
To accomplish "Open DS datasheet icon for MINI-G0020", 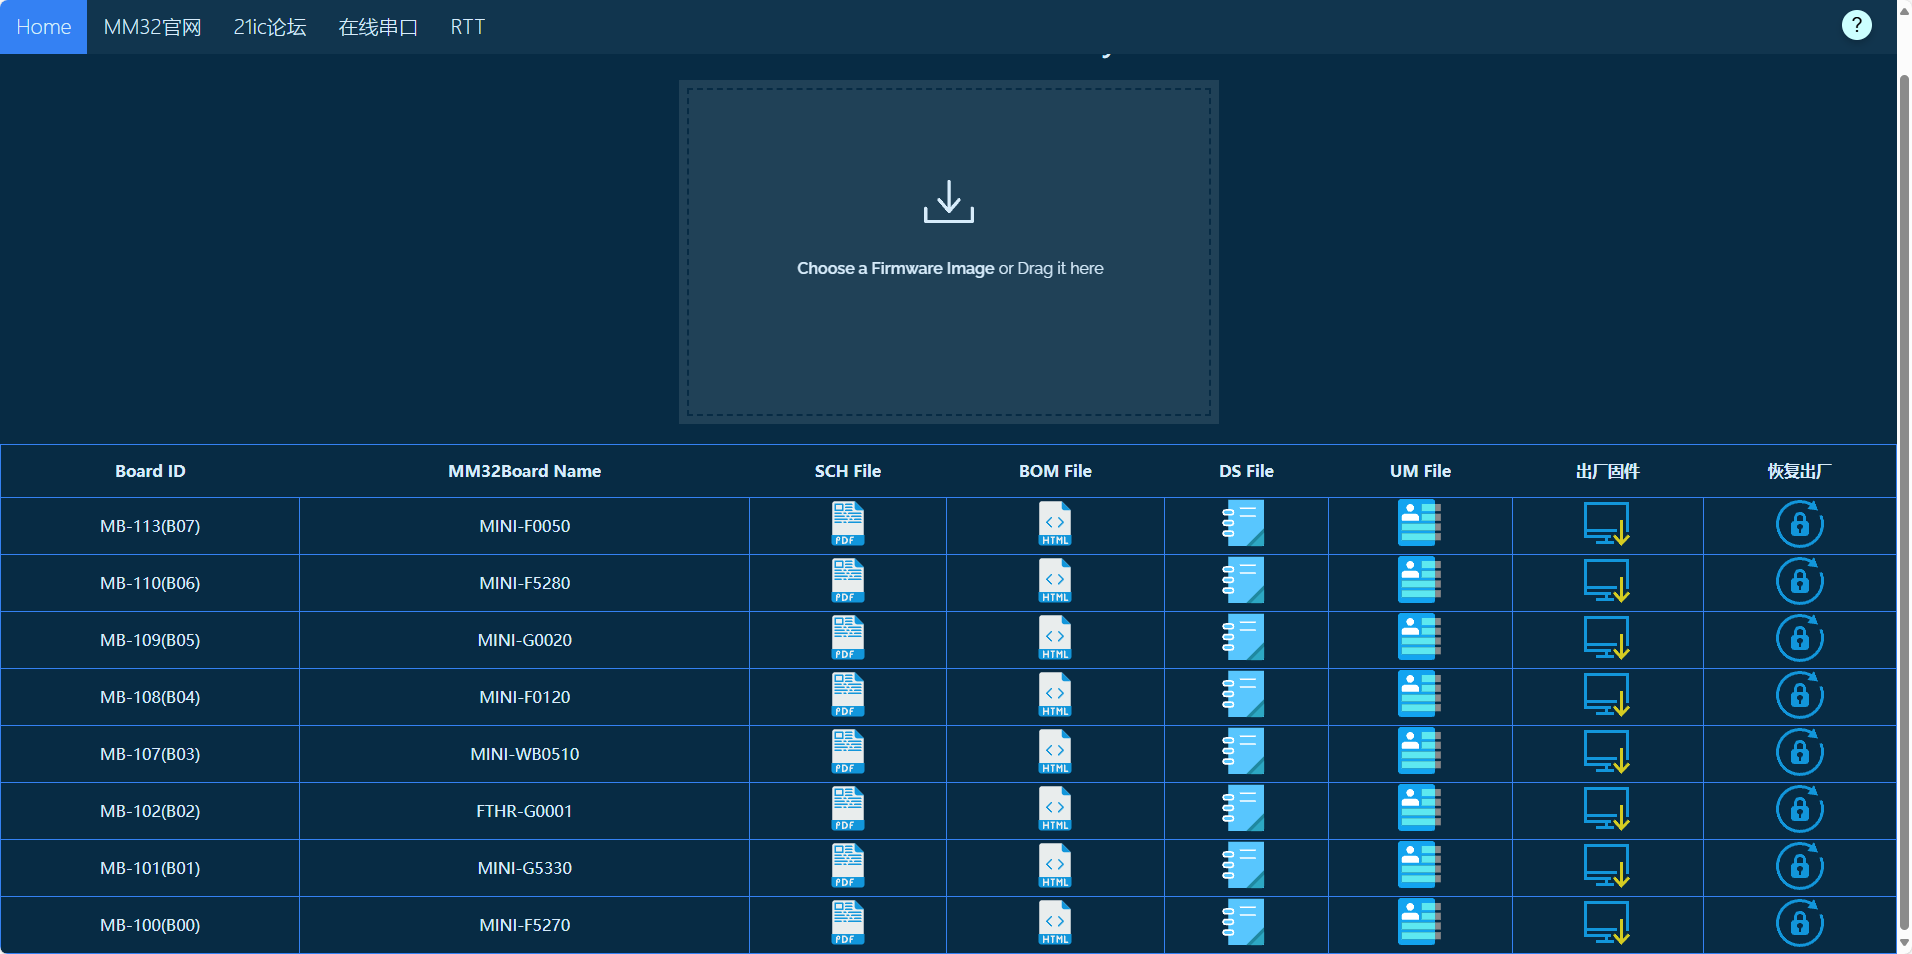I will (1244, 638).
